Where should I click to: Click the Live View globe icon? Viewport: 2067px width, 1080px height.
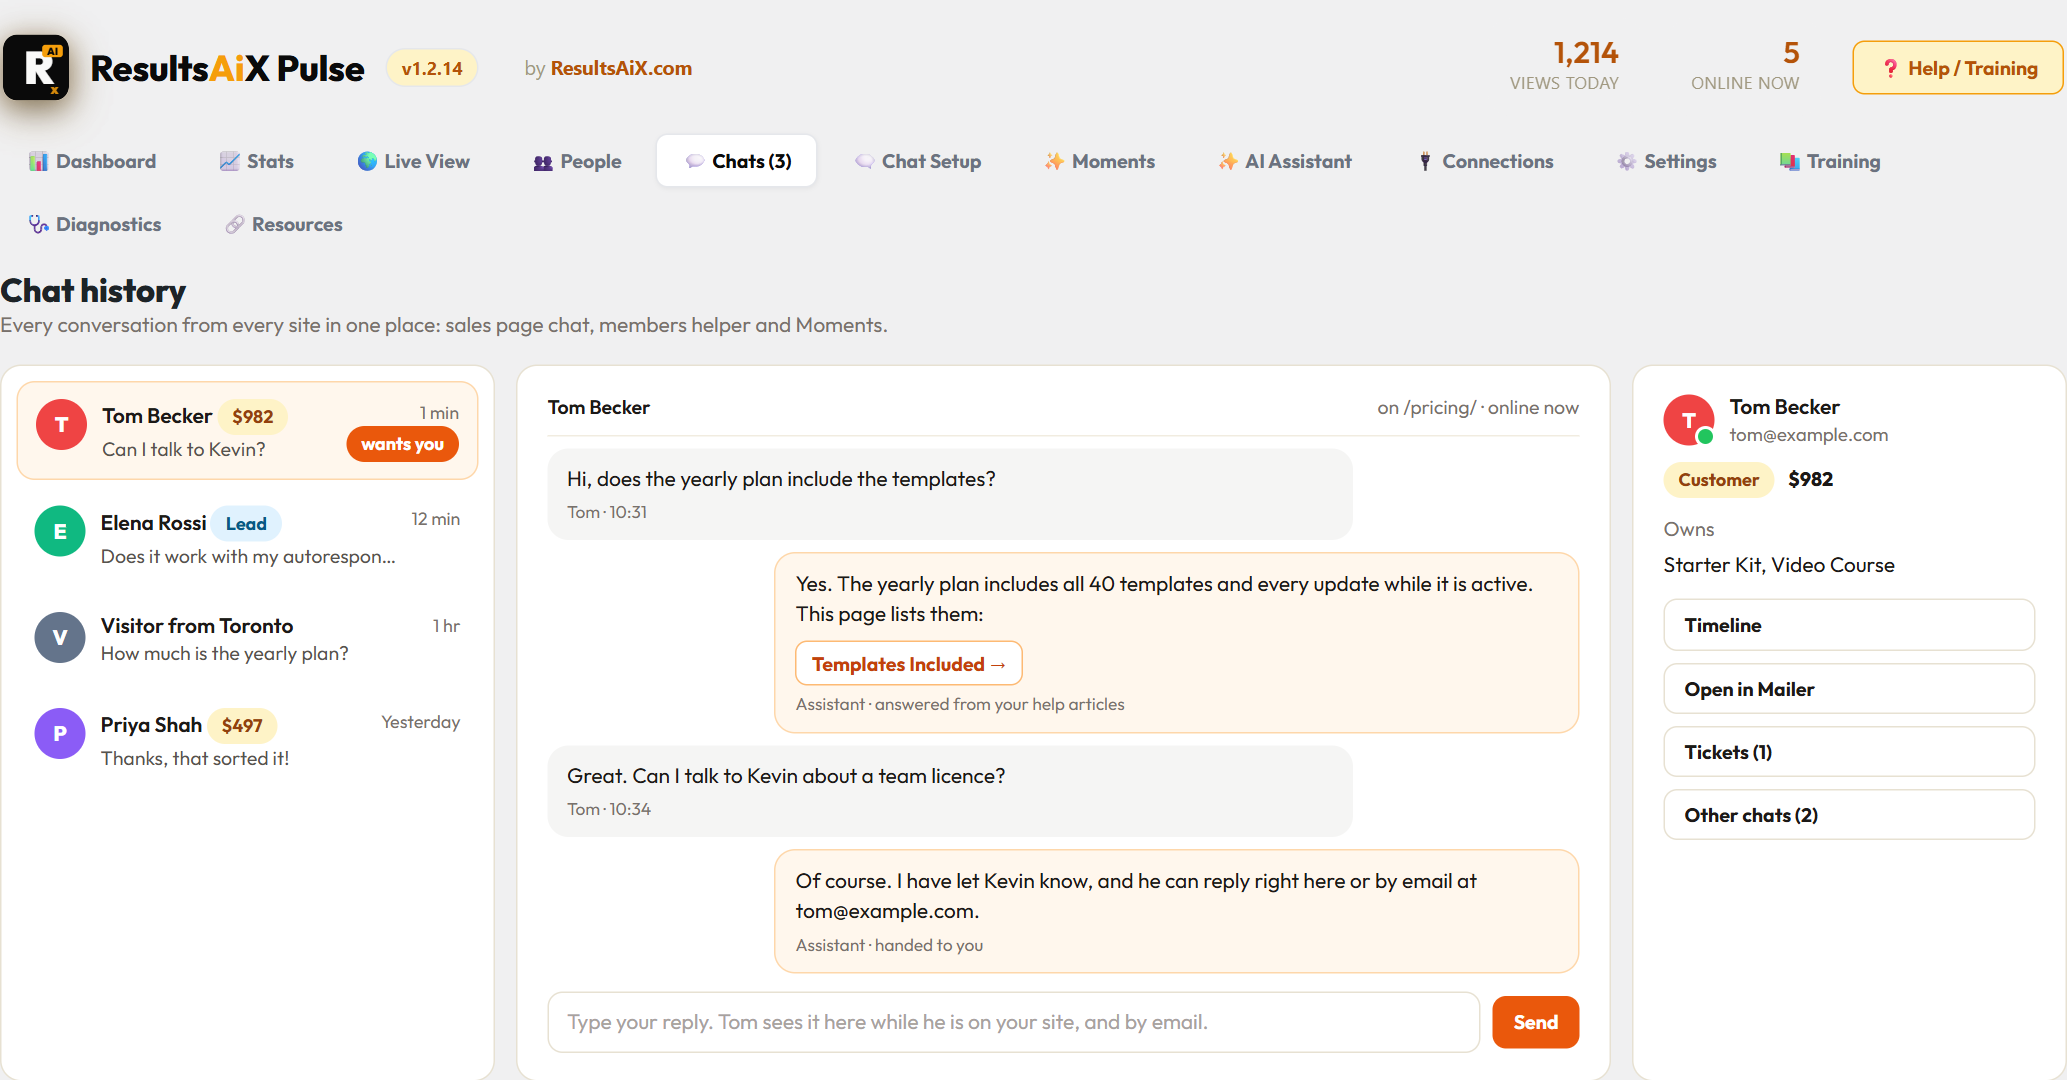tap(367, 161)
